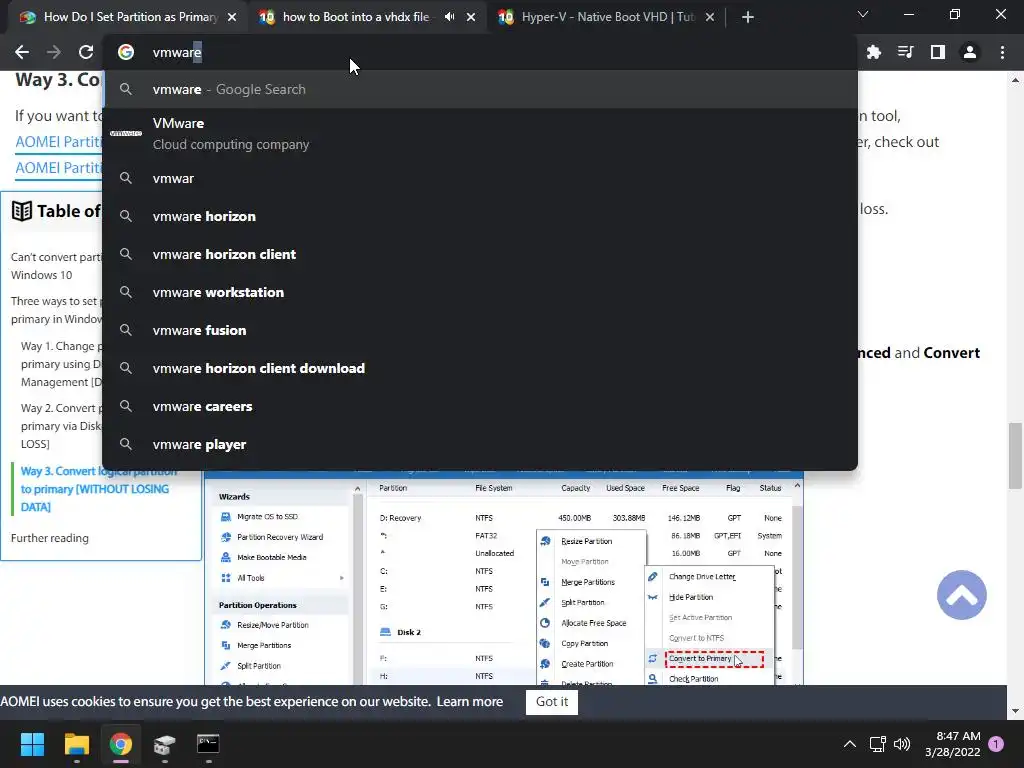The width and height of the screenshot is (1024, 768).
Task: Choose VMware Cloud computing company suggestion
Action: 480,134
